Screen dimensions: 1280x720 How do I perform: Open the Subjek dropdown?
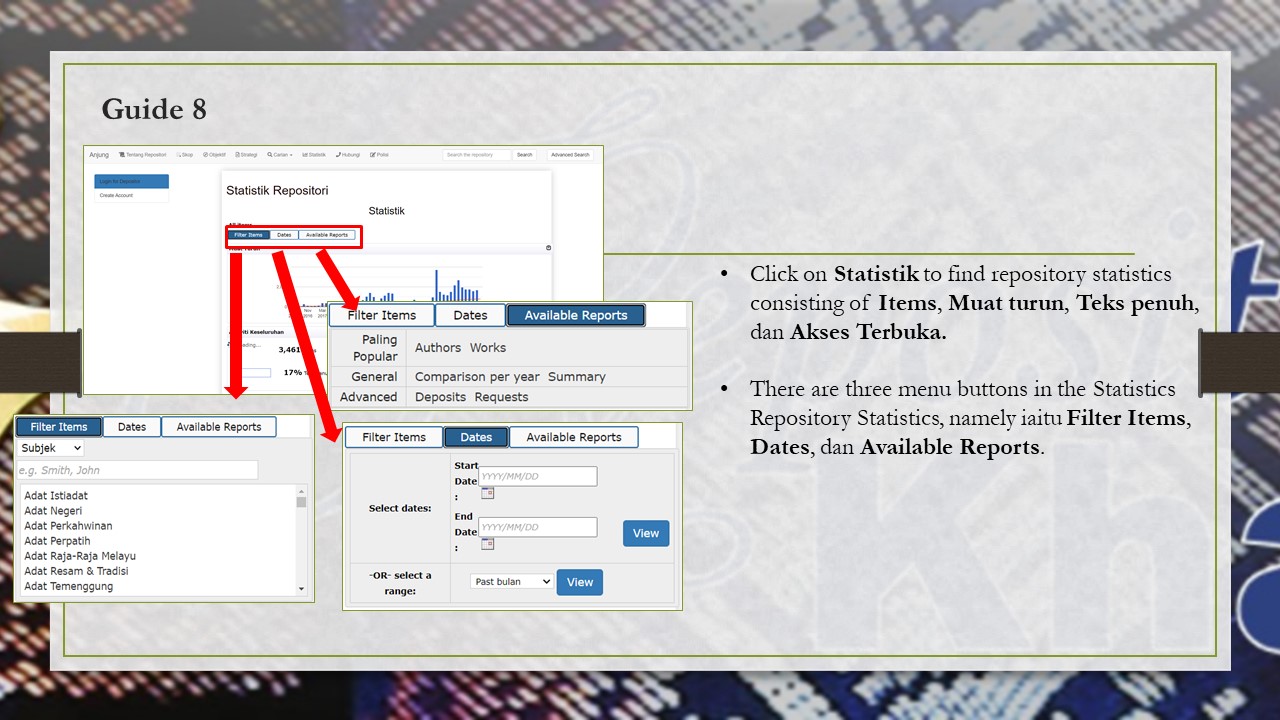tap(50, 447)
